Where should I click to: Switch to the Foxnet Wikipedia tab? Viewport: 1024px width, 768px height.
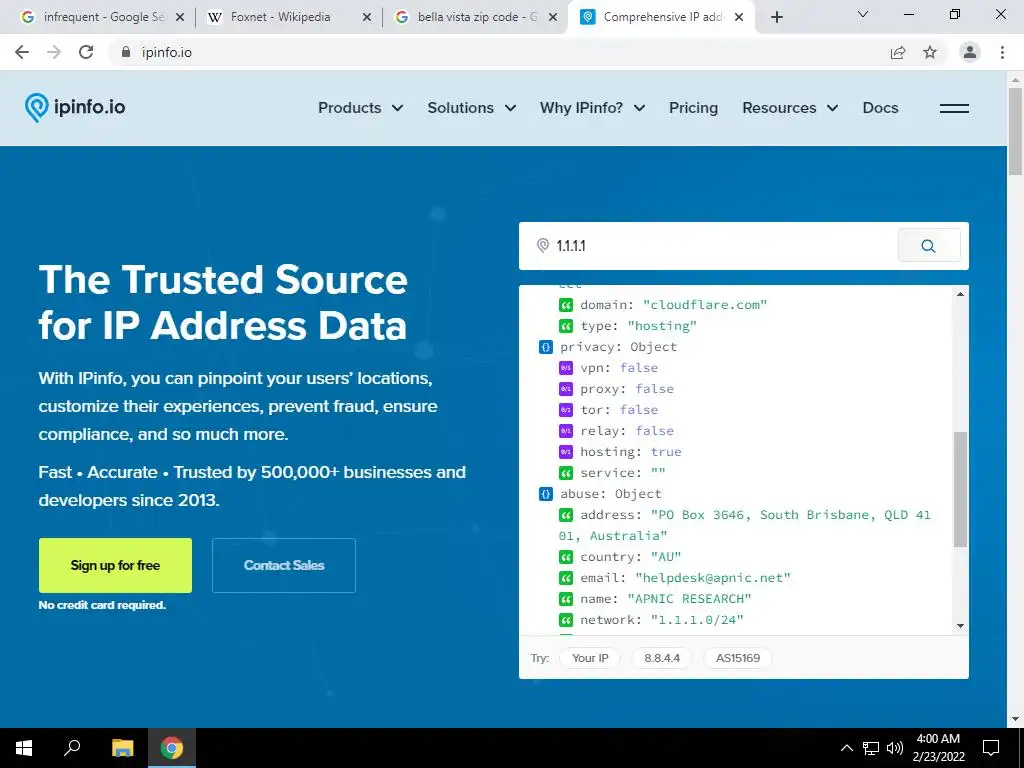coord(281,18)
